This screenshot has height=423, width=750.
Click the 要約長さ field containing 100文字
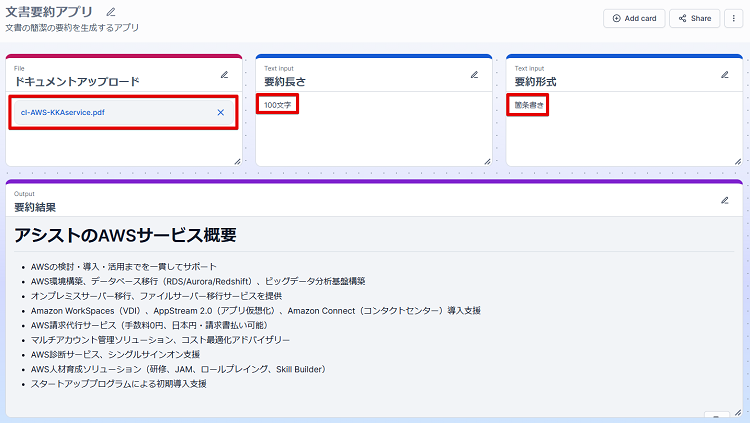coord(276,104)
